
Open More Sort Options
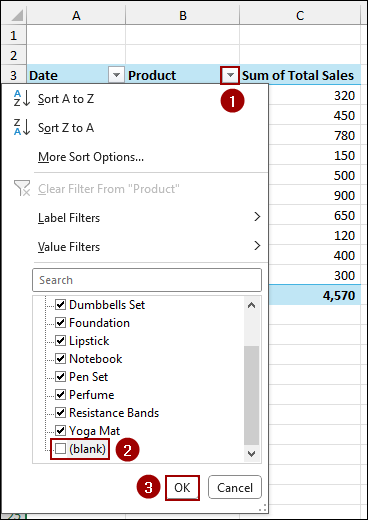[91, 157]
